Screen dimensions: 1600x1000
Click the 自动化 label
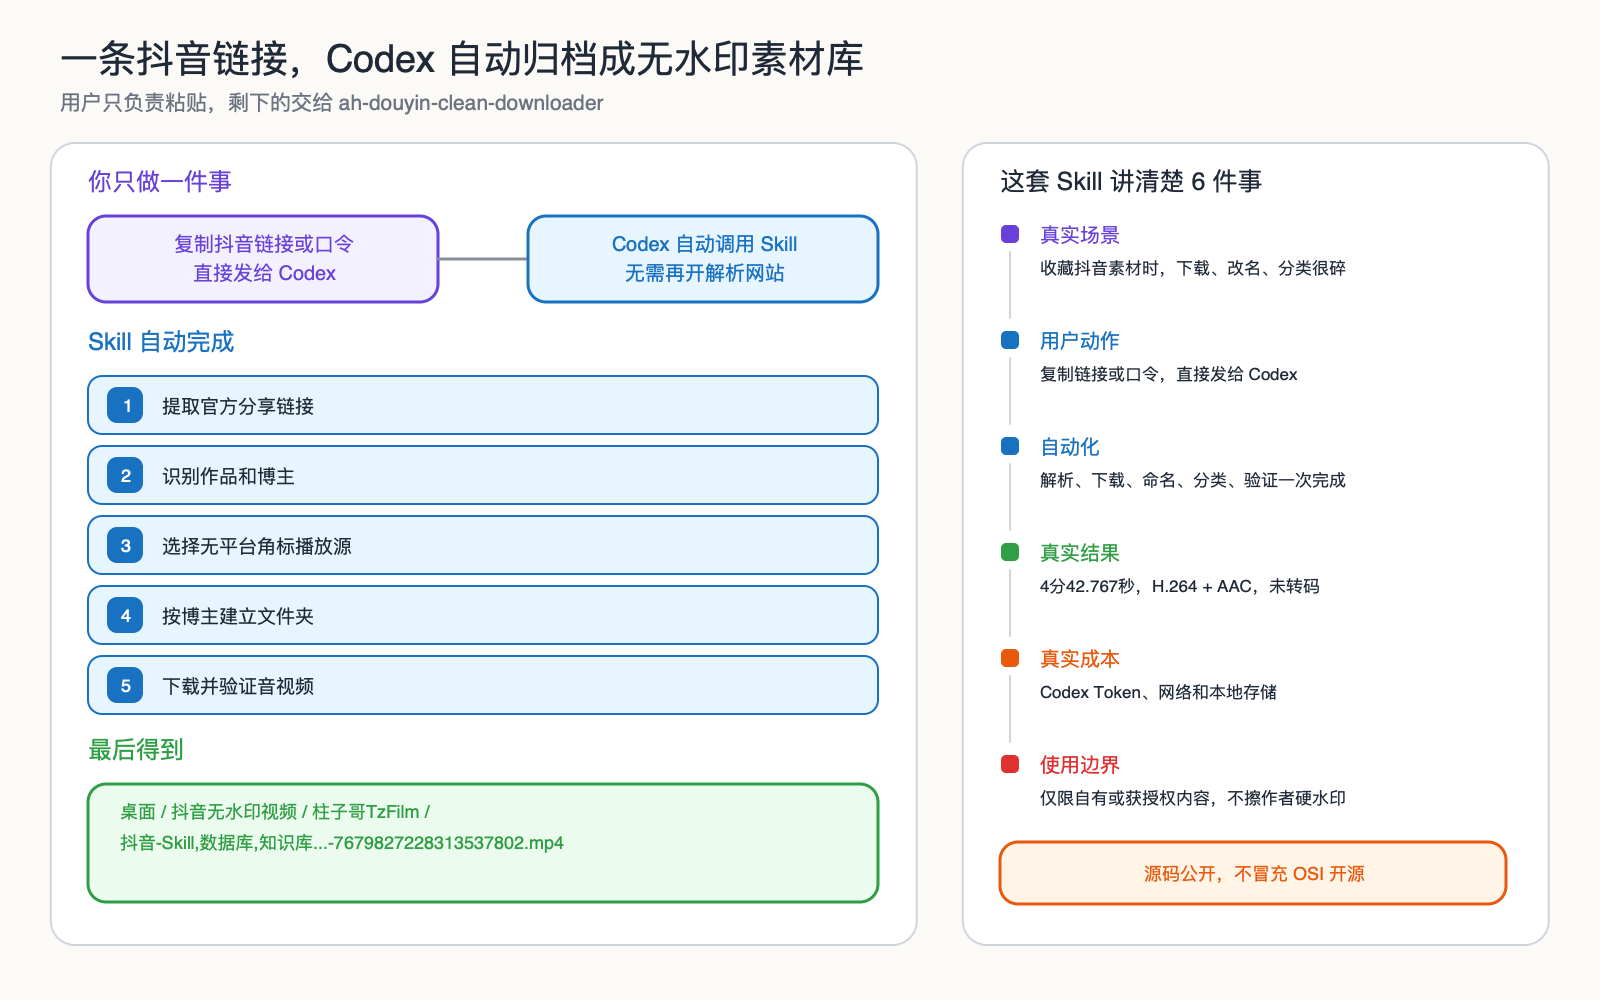pyautogui.click(x=1070, y=447)
